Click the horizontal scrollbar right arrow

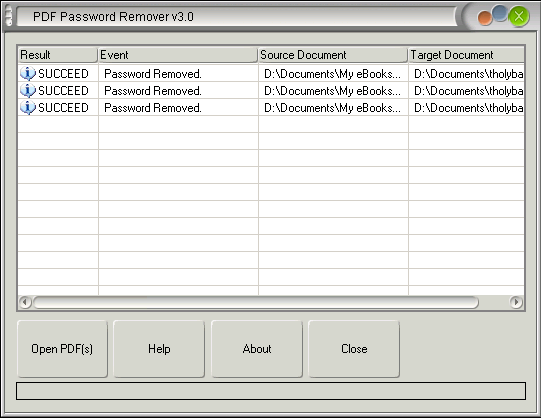[x=516, y=302]
